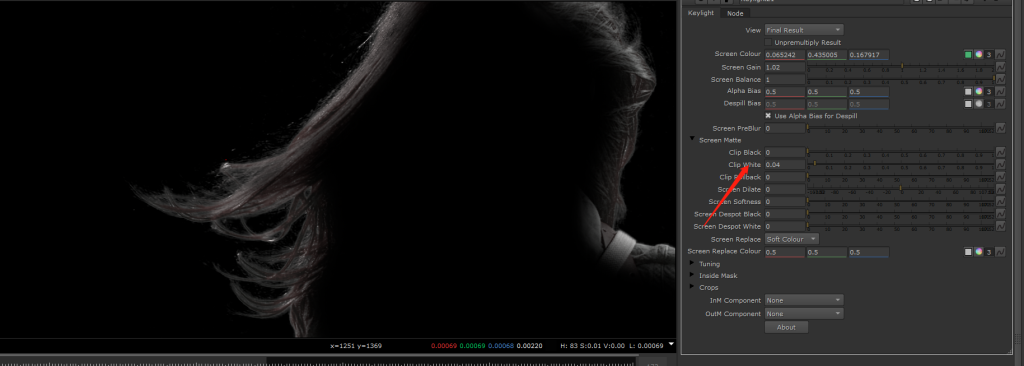Open animation menu for Screen Despot White
The width and height of the screenshot is (1024, 366).
pos(1000,226)
